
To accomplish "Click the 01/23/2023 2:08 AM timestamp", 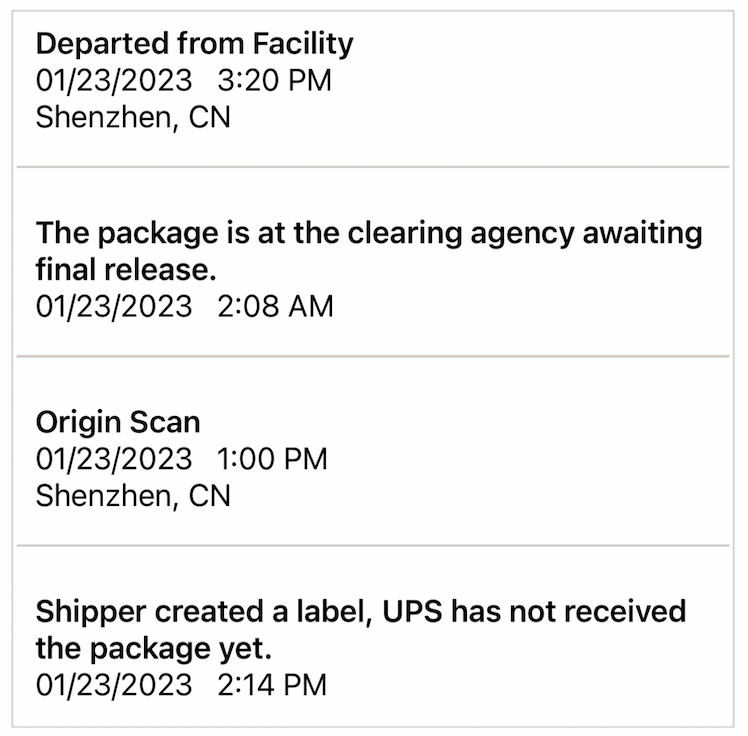I will pyautogui.click(x=185, y=306).
